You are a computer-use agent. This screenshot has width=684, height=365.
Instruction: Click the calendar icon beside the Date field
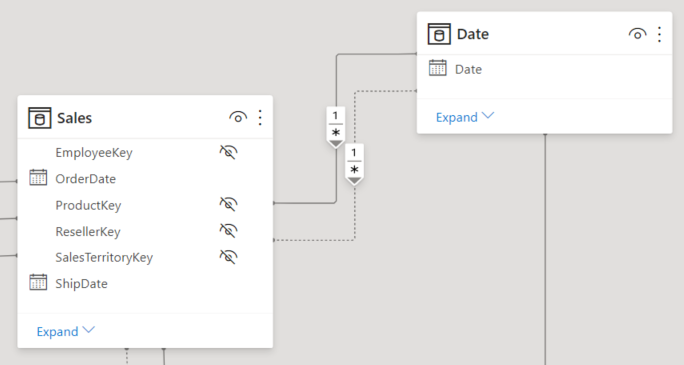[438, 68]
